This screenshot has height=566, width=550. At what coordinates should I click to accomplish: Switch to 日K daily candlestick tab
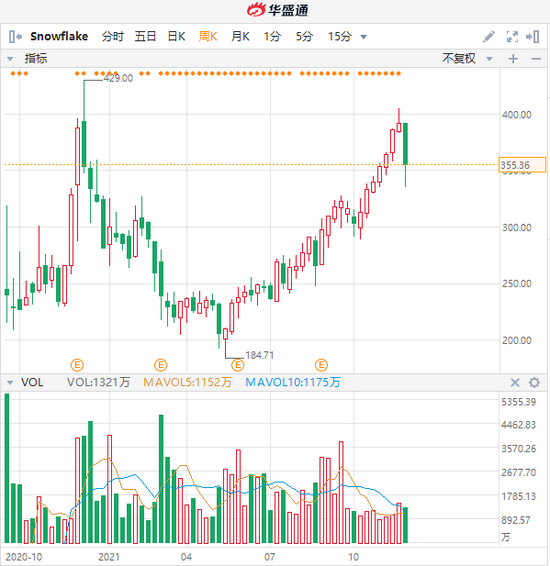click(176, 36)
